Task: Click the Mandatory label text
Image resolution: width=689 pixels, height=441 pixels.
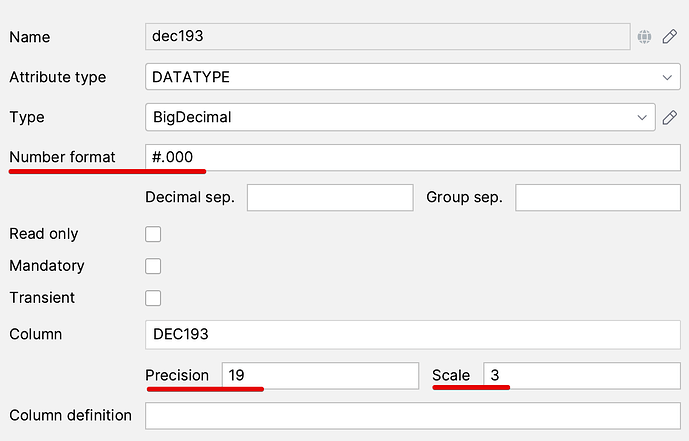Action: (x=47, y=266)
